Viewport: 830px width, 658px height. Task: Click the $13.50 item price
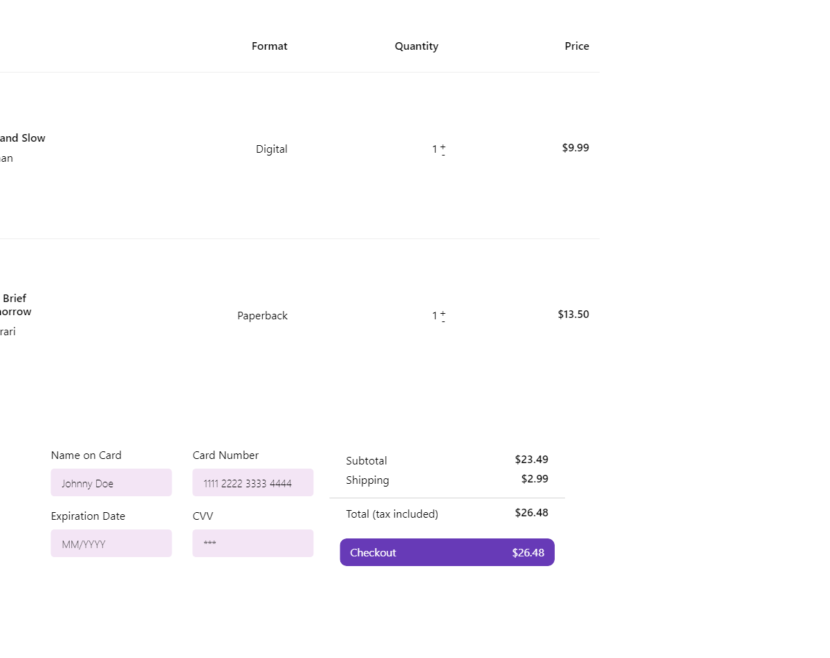pos(573,314)
